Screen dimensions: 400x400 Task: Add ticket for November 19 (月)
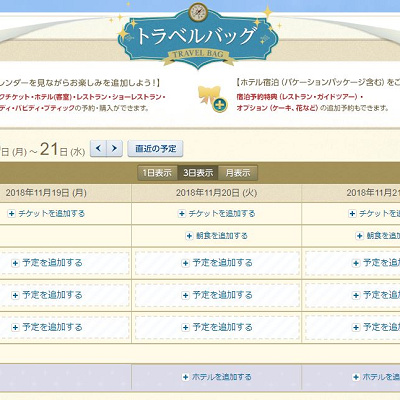click(47, 213)
